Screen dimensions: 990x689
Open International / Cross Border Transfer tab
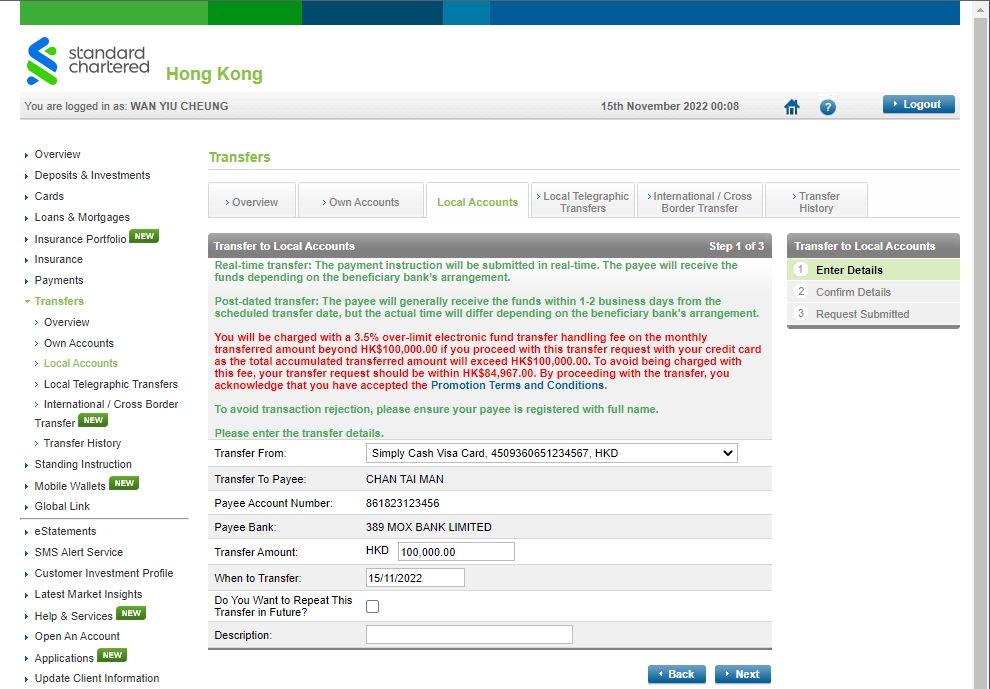[700, 202]
